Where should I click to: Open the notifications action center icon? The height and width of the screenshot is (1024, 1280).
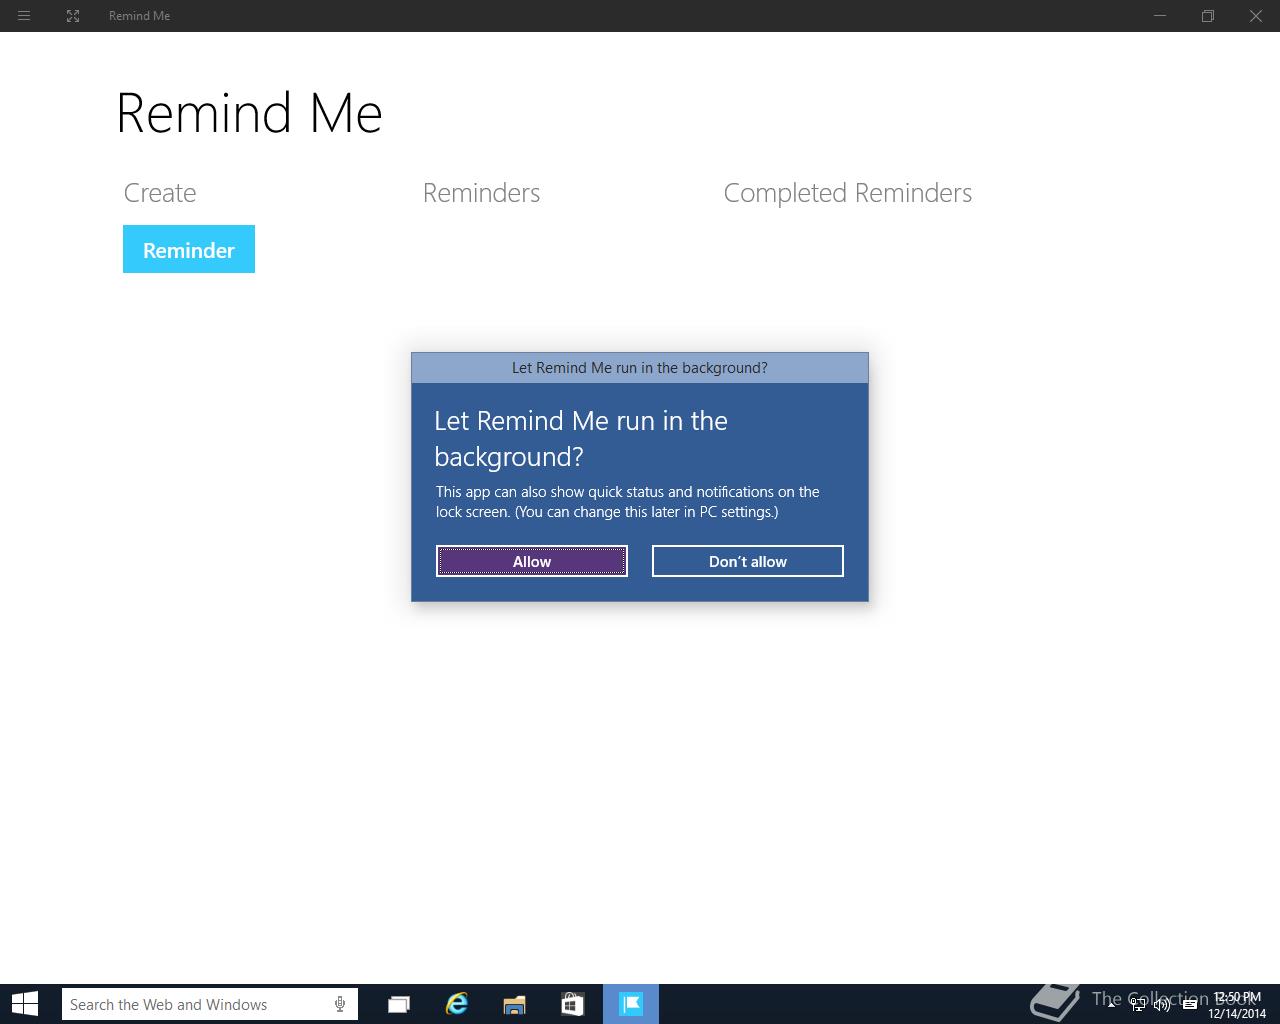pos(1190,1004)
